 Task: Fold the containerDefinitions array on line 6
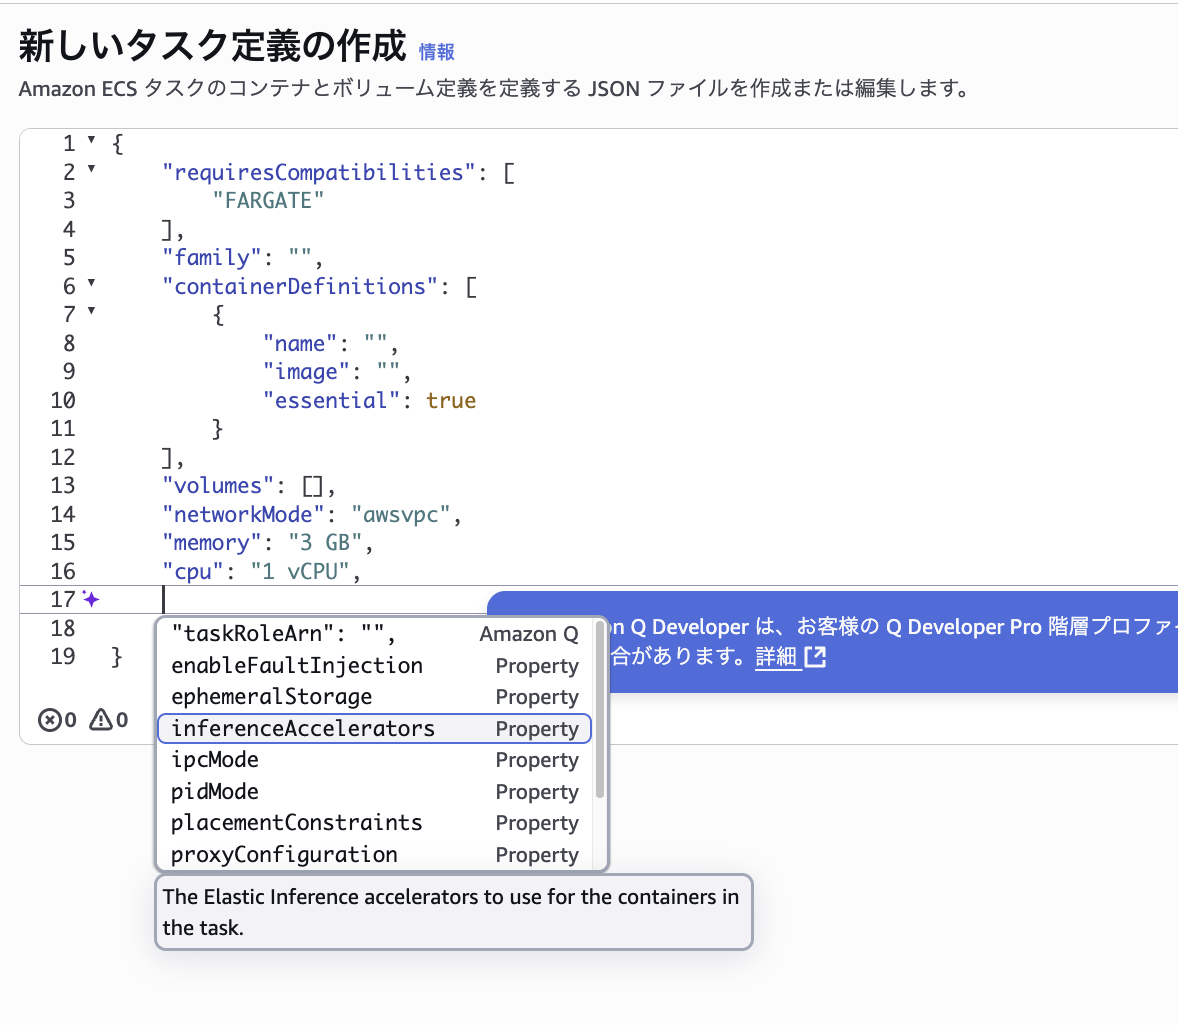pos(92,283)
